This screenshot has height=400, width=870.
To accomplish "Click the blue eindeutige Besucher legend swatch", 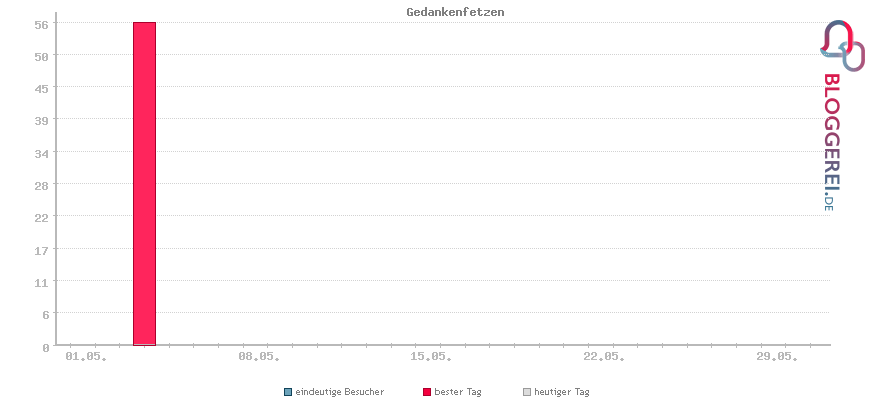I will click(x=287, y=392).
